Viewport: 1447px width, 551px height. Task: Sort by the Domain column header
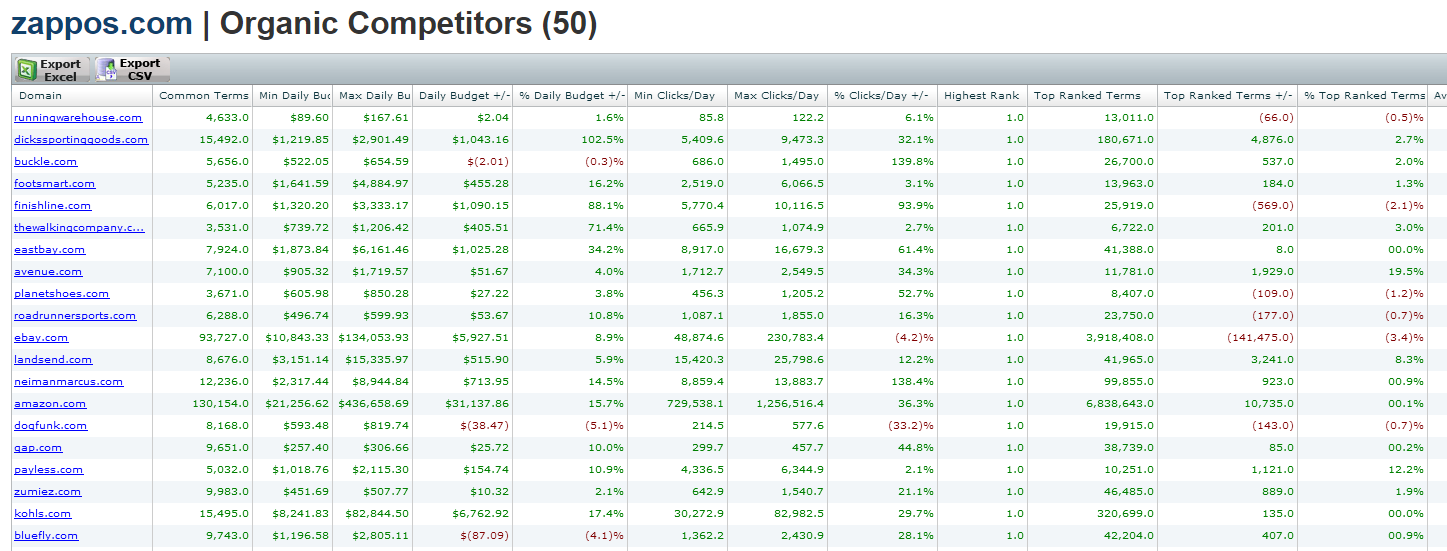tap(41, 96)
